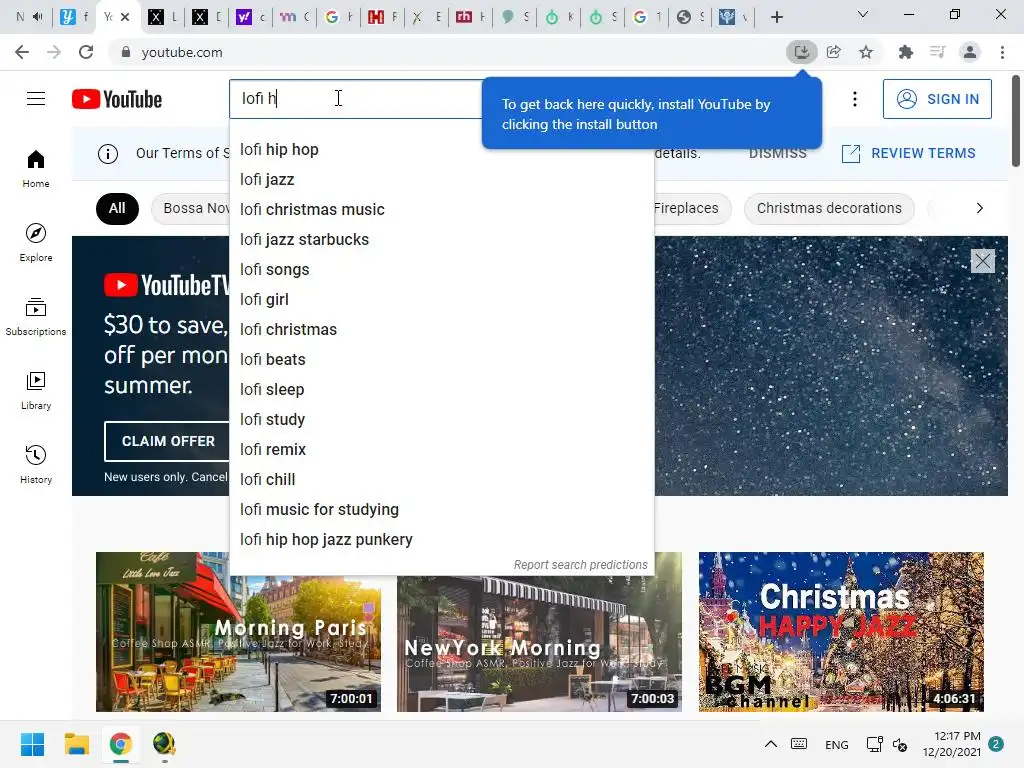Viewport: 1024px width, 768px height.
Task: Click the page vertical scrollbar
Action: tap(1016, 121)
